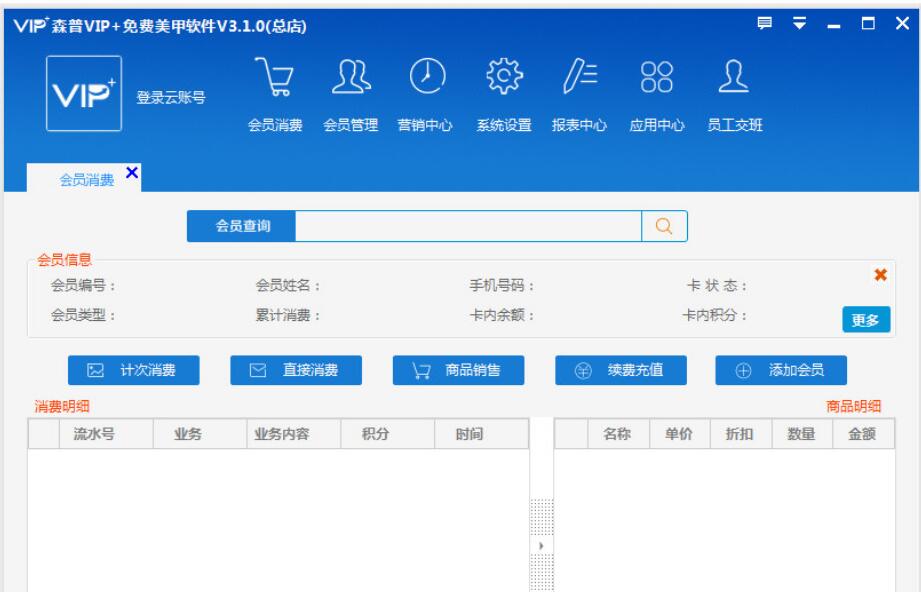Click the 应用中心 menu label
This screenshot has height=592, width=921.
pos(657,125)
